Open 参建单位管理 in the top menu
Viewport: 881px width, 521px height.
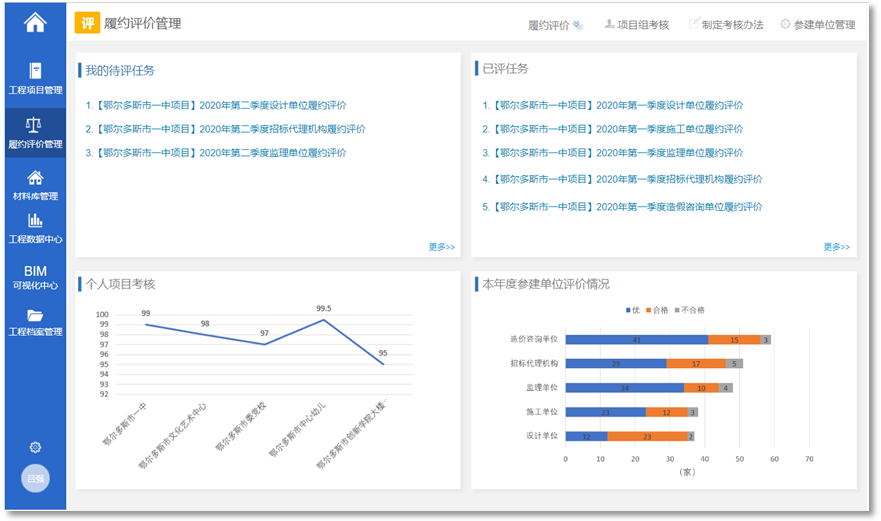pyautogui.click(x=817, y=24)
